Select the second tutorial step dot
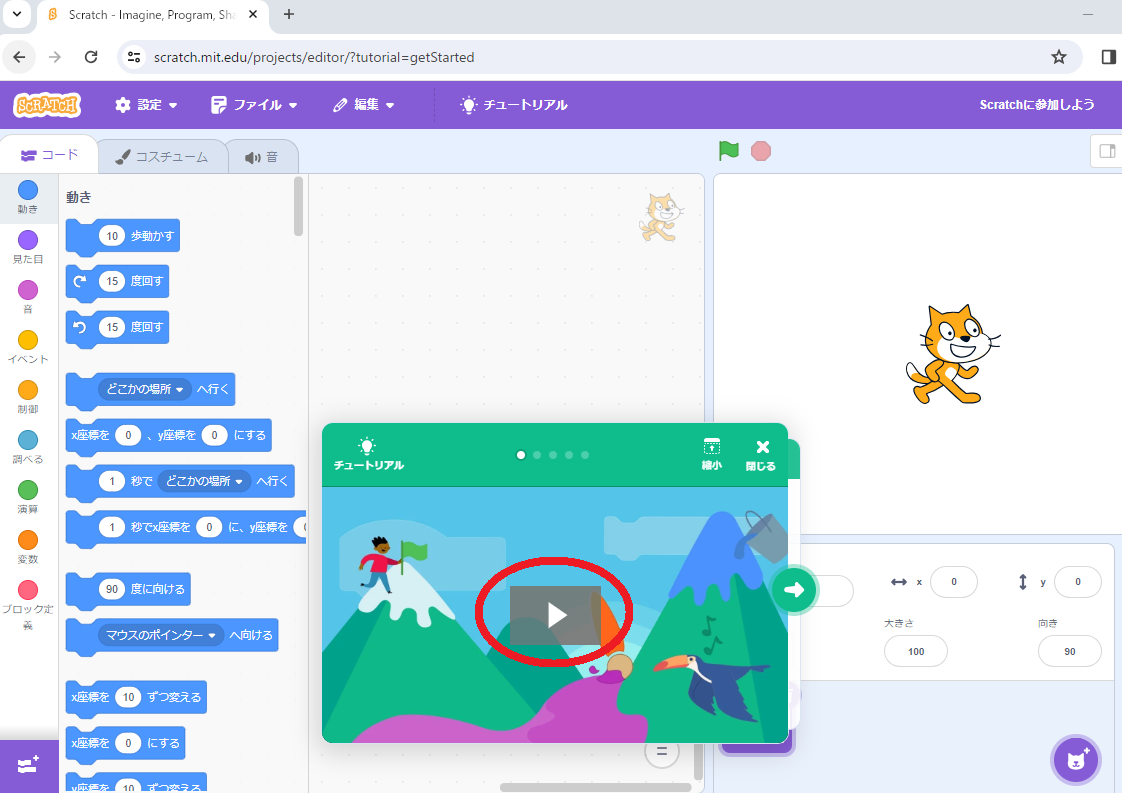 point(537,455)
